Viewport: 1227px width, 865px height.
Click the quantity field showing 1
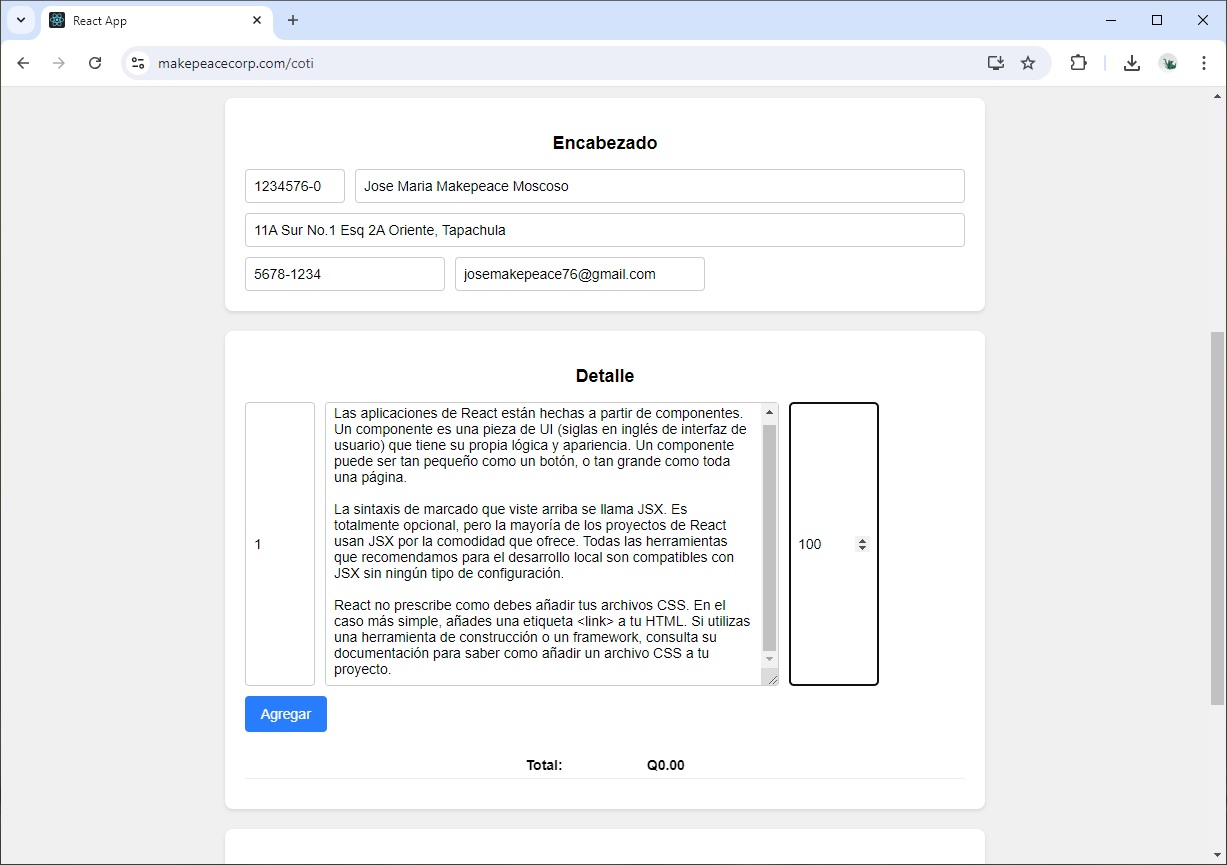tap(280, 544)
